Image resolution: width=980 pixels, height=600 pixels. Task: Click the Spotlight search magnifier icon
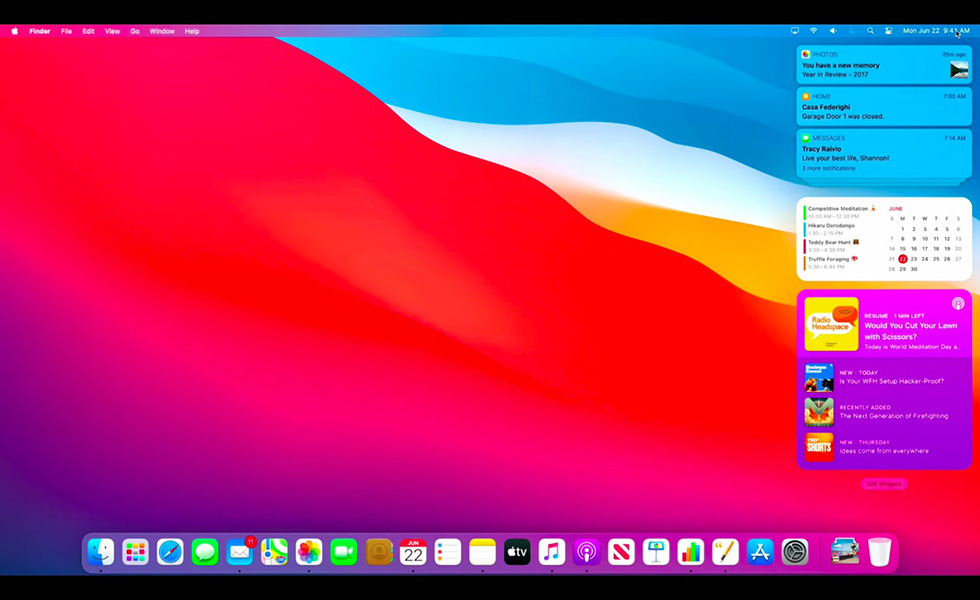click(870, 31)
